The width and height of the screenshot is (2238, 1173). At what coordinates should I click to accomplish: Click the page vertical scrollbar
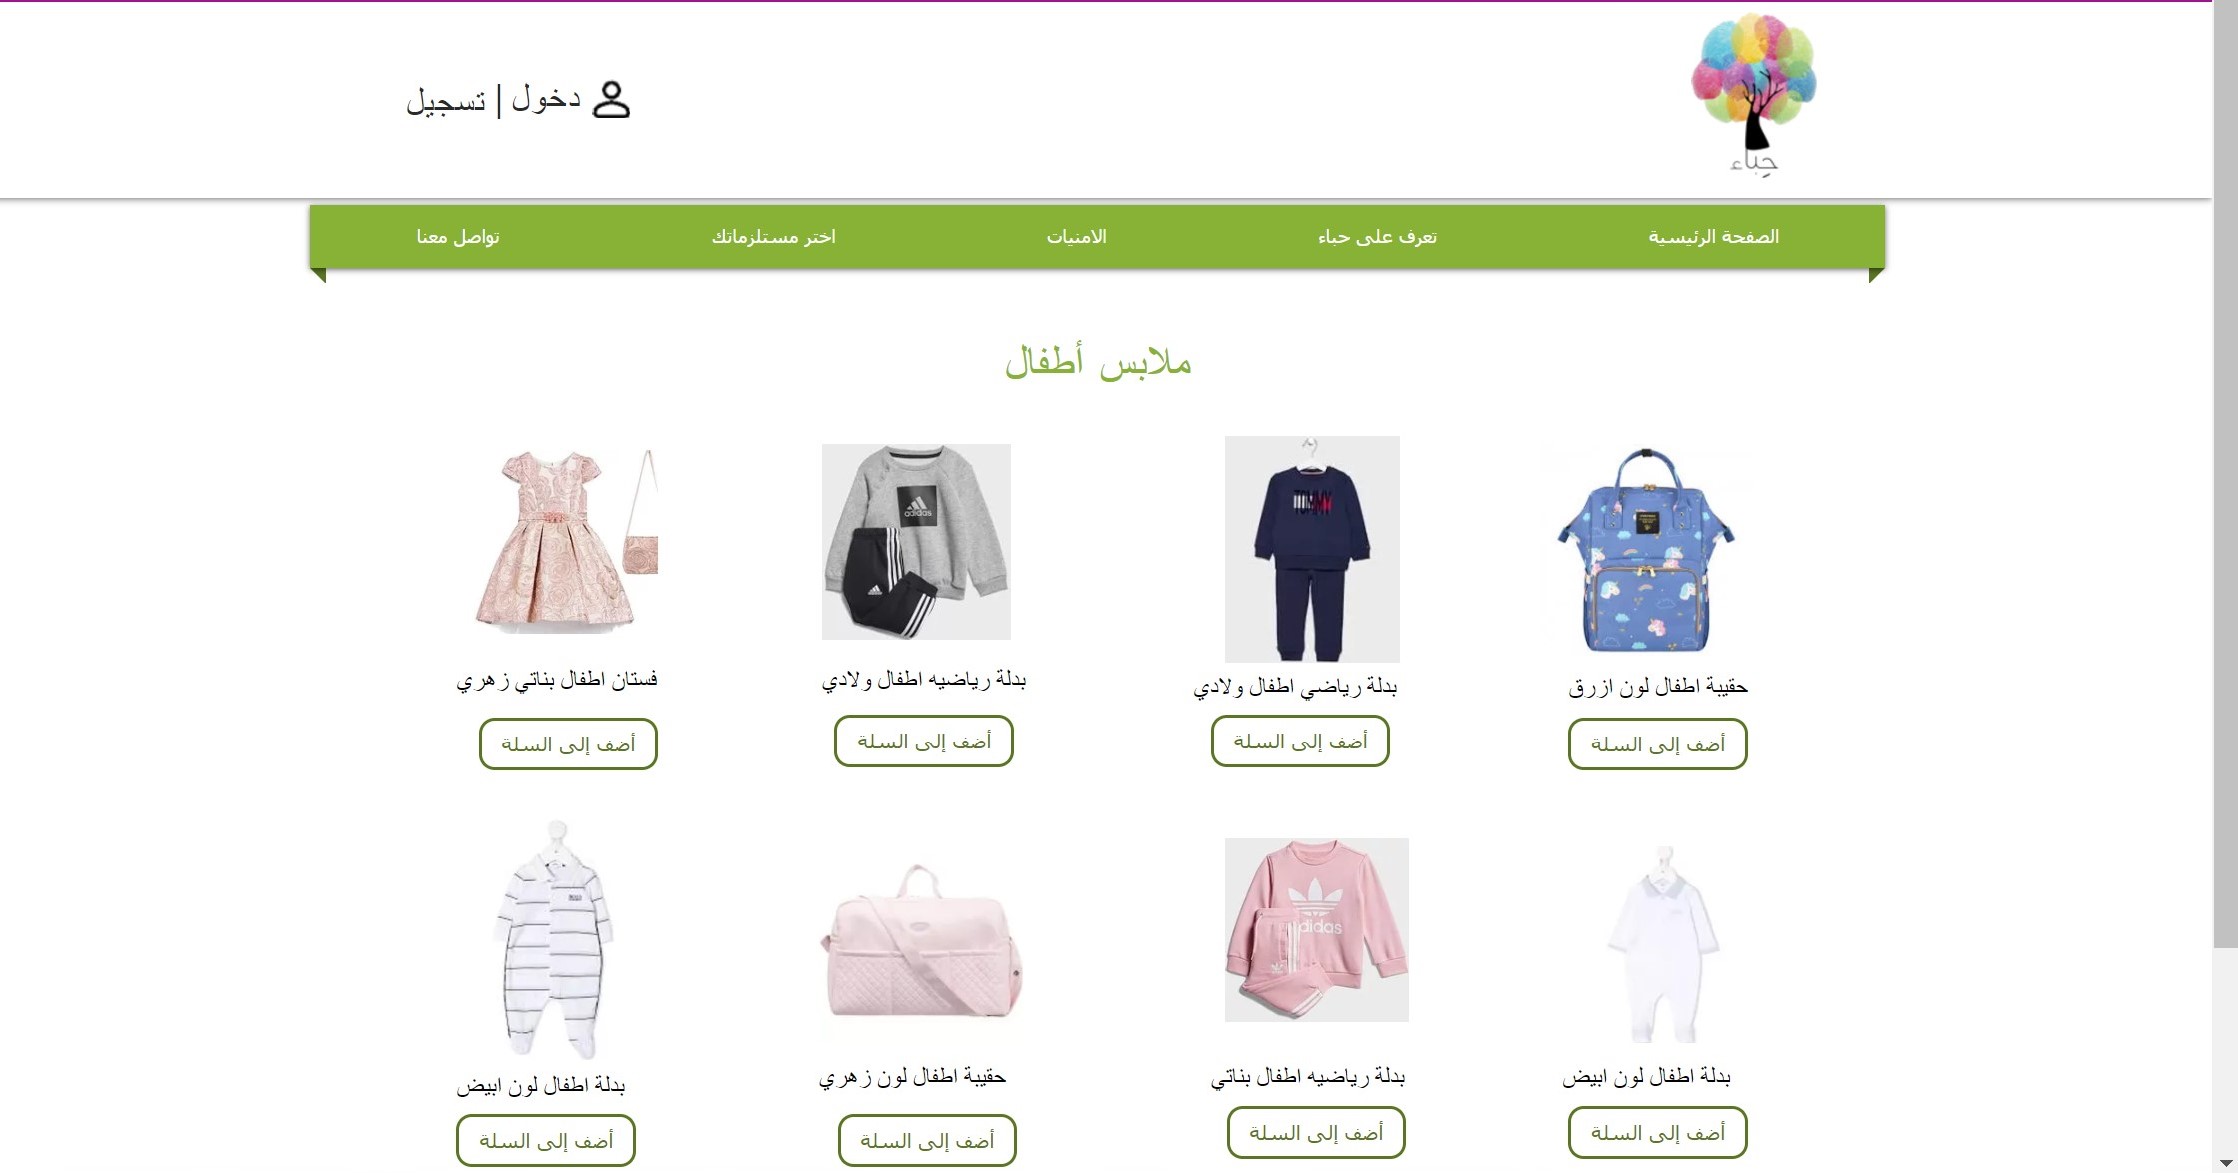2225,475
